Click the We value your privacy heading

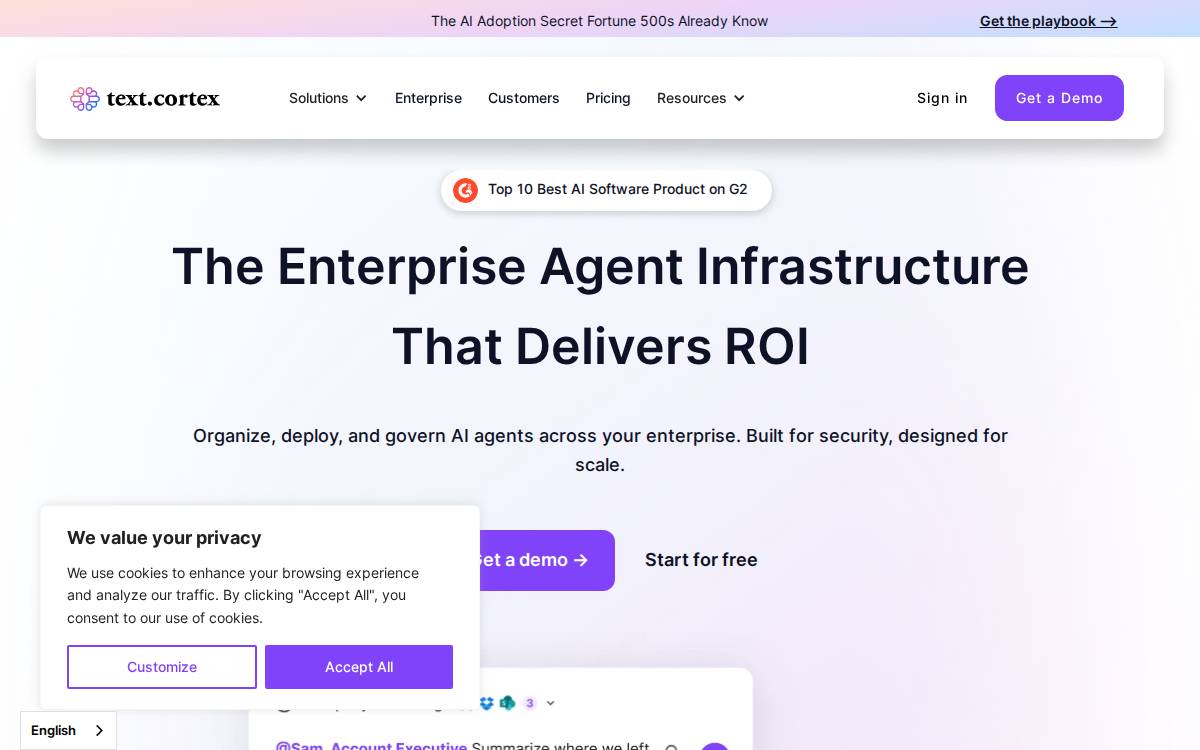point(164,538)
